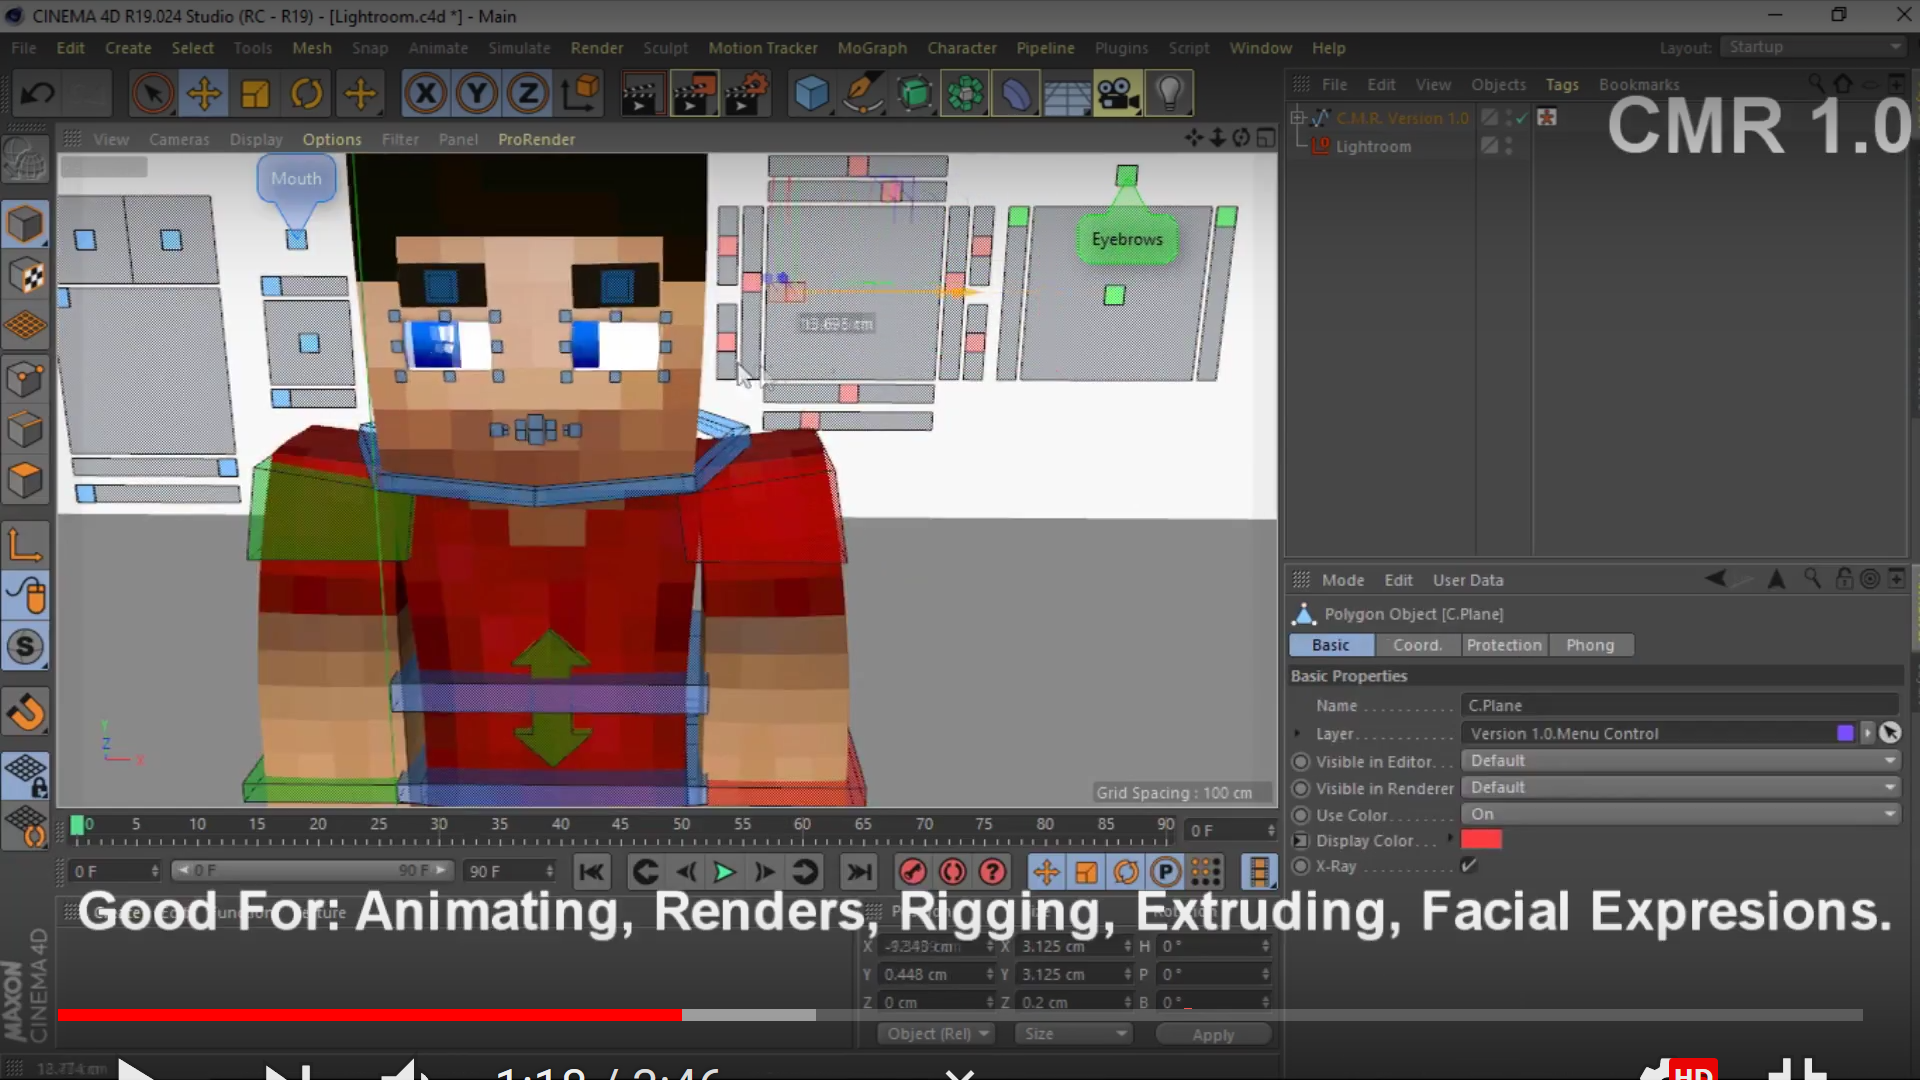Click the Apply button
The height and width of the screenshot is (1080, 1920).
(1213, 1034)
